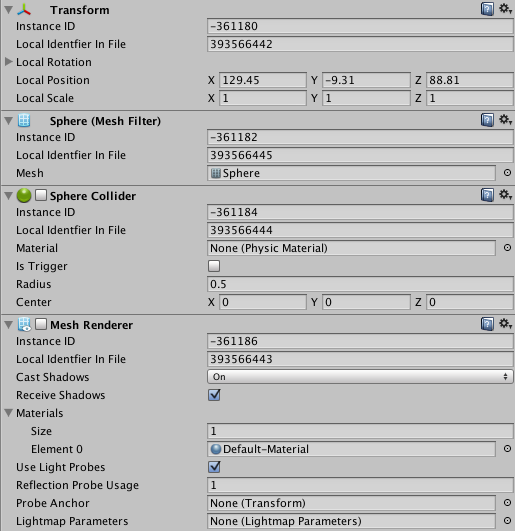Open Transform component gear settings menu
Screen dimensions: 515x531
click(x=505, y=9)
